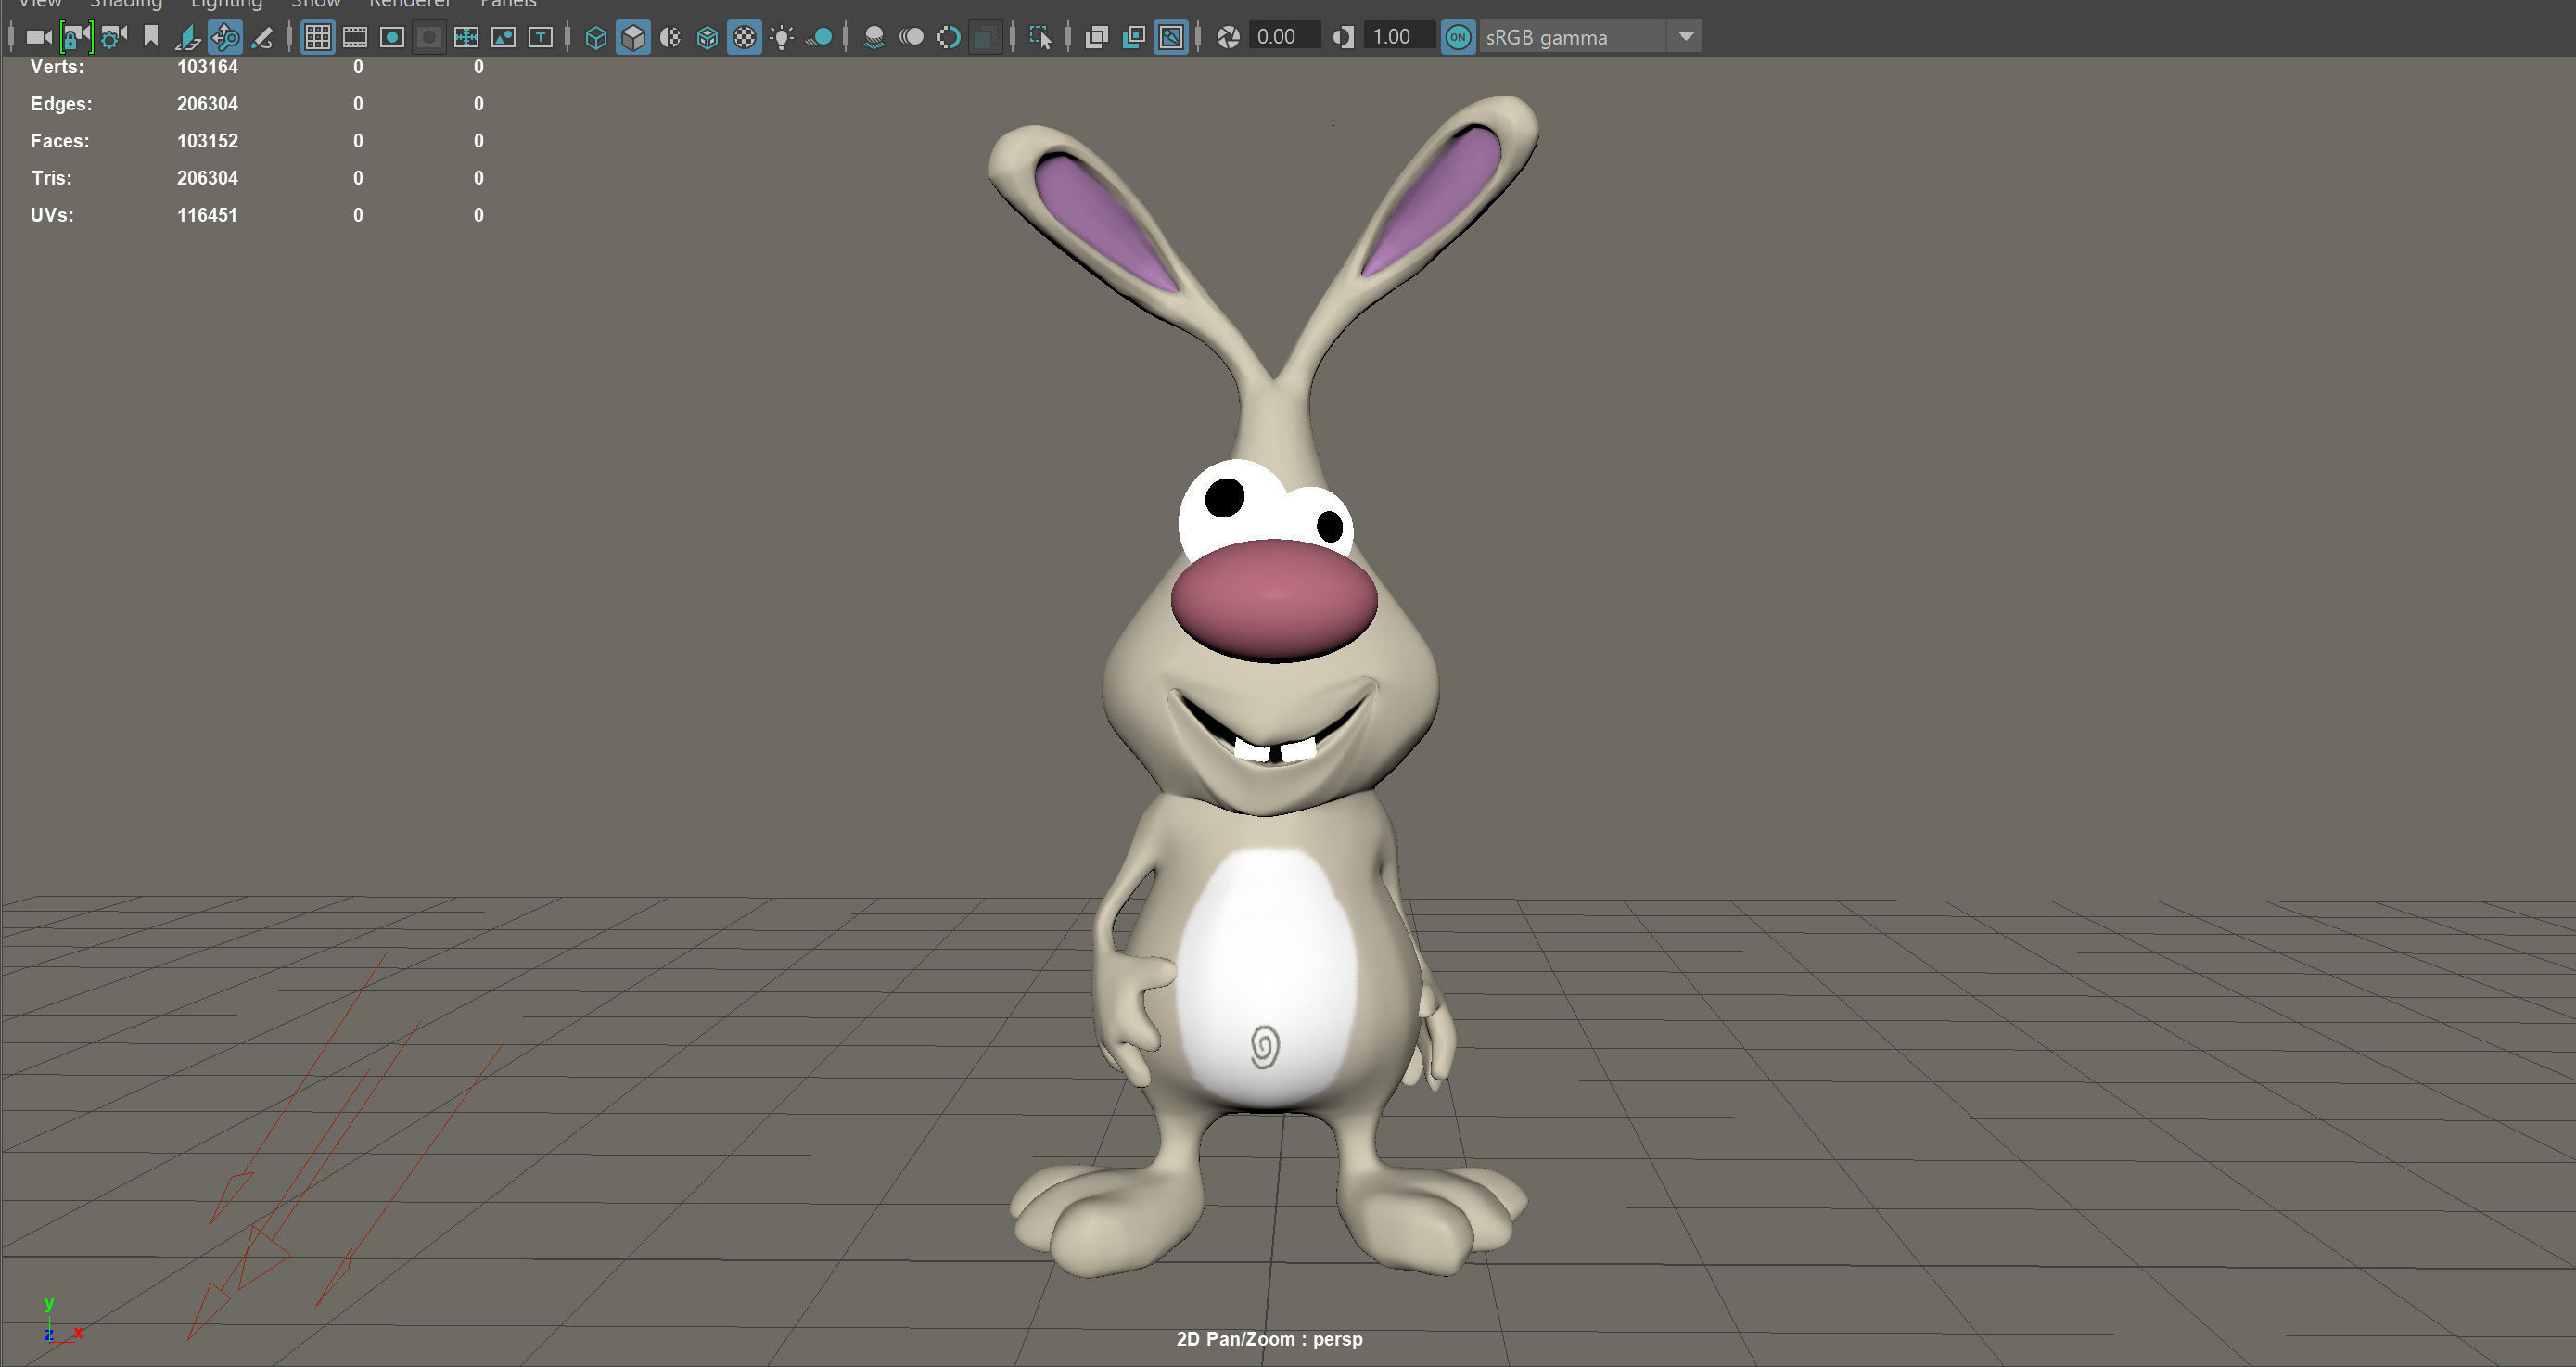Toggle the 2D Pan/Zoom icon
Viewport: 2576px width, 1367px height.
(225, 37)
